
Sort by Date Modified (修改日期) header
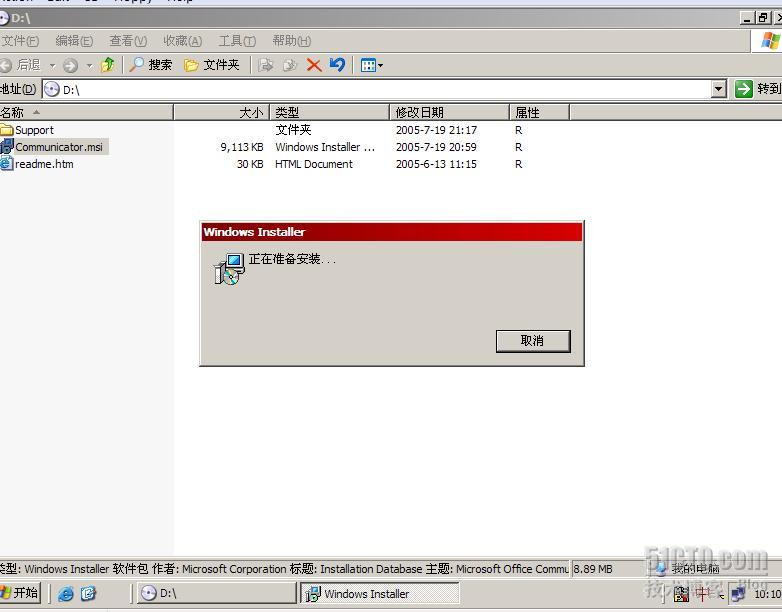(449, 112)
